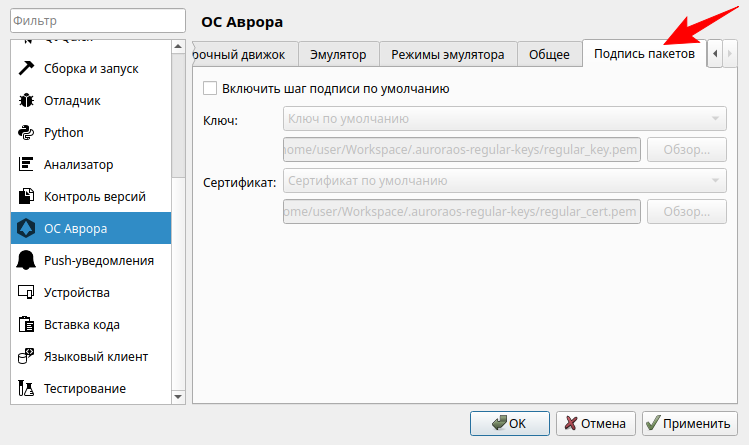
Task: Open the partially visible движок tab
Action: pyautogui.click(x=245, y=54)
